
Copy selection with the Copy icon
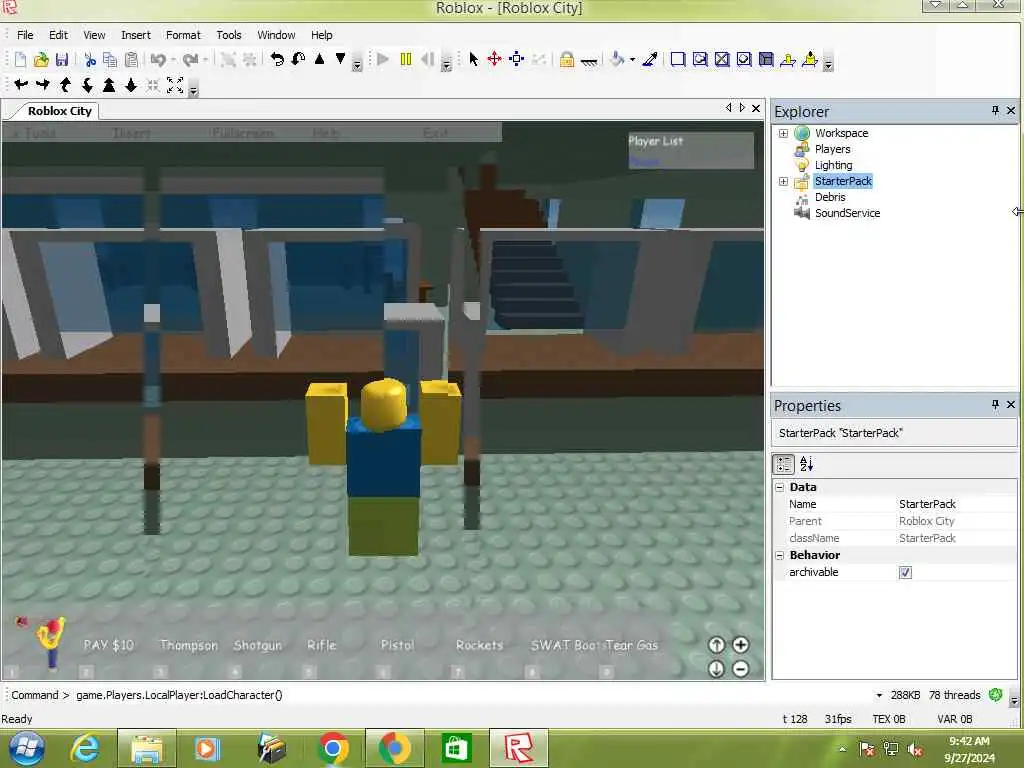(x=110, y=60)
